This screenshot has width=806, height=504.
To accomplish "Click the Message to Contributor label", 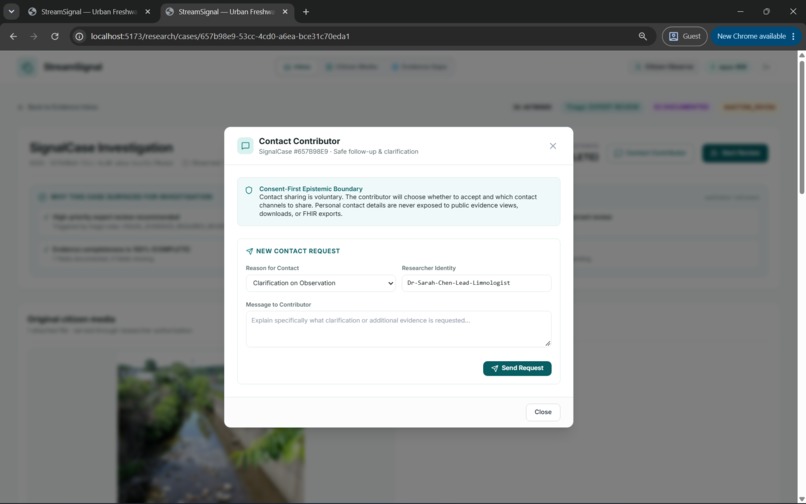I will click(x=278, y=304).
